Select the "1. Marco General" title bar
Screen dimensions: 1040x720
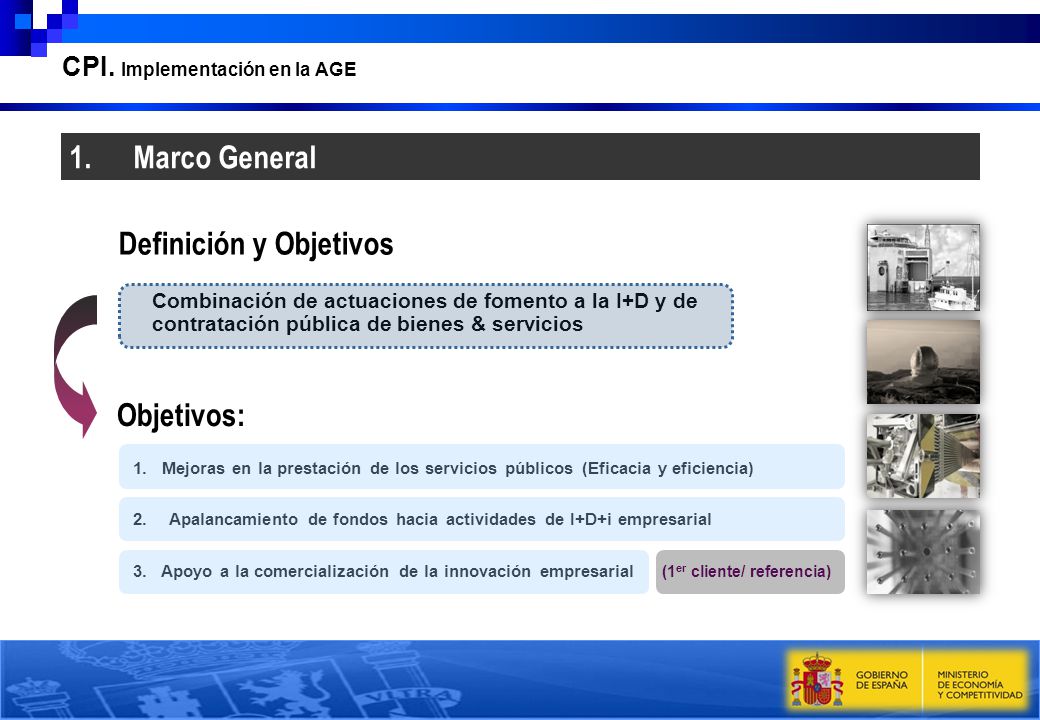pos(520,156)
